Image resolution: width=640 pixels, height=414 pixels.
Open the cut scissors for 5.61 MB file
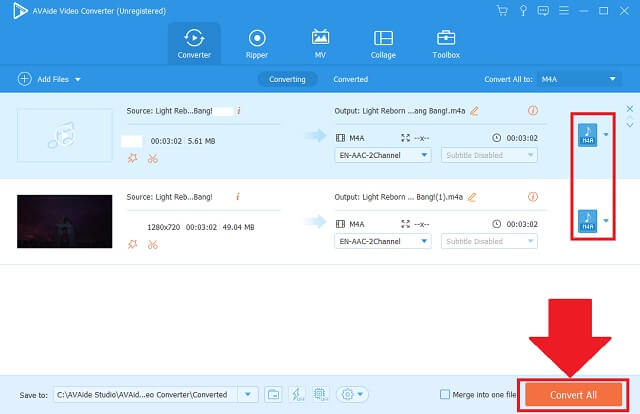click(x=153, y=158)
